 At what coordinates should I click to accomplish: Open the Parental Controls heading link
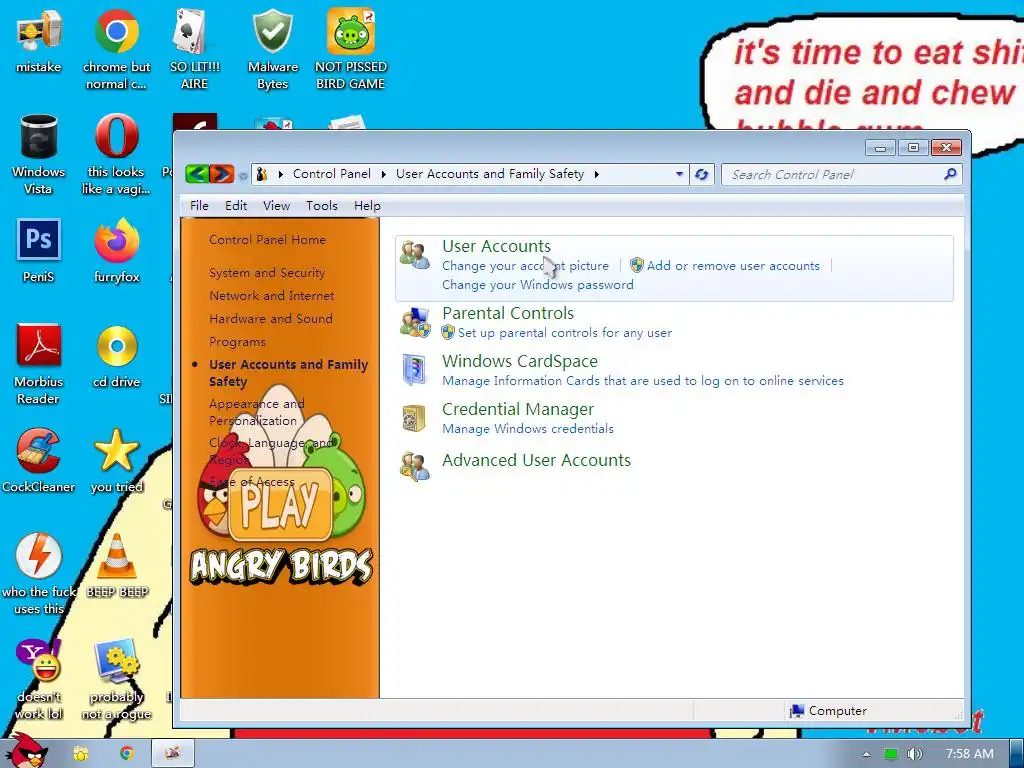(x=507, y=313)
